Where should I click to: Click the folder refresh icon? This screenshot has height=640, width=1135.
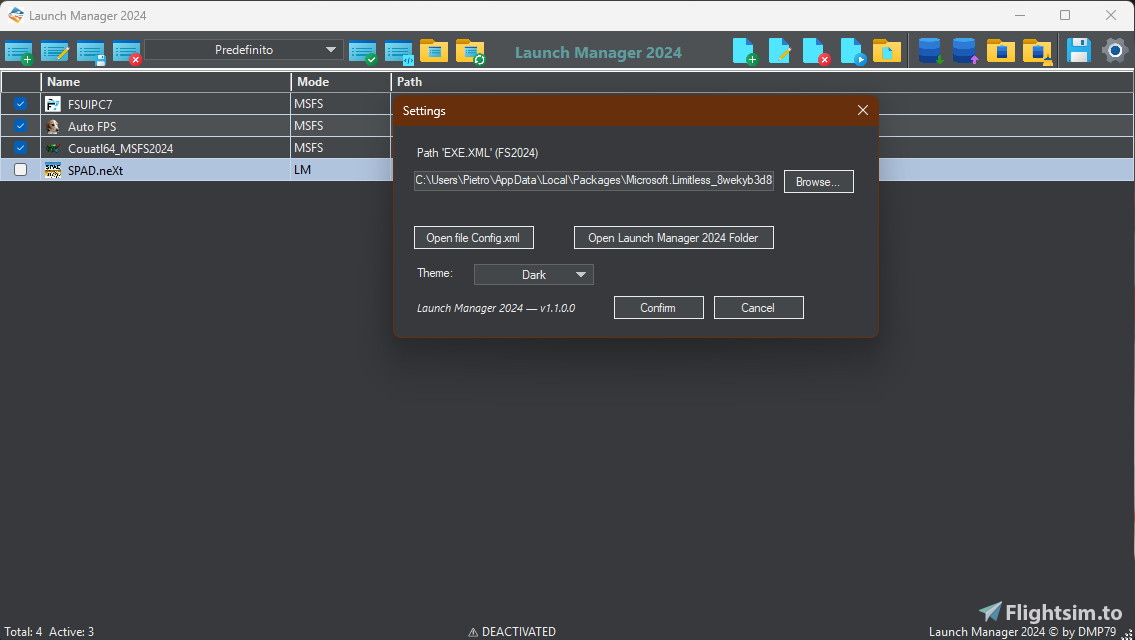point(471,52)
